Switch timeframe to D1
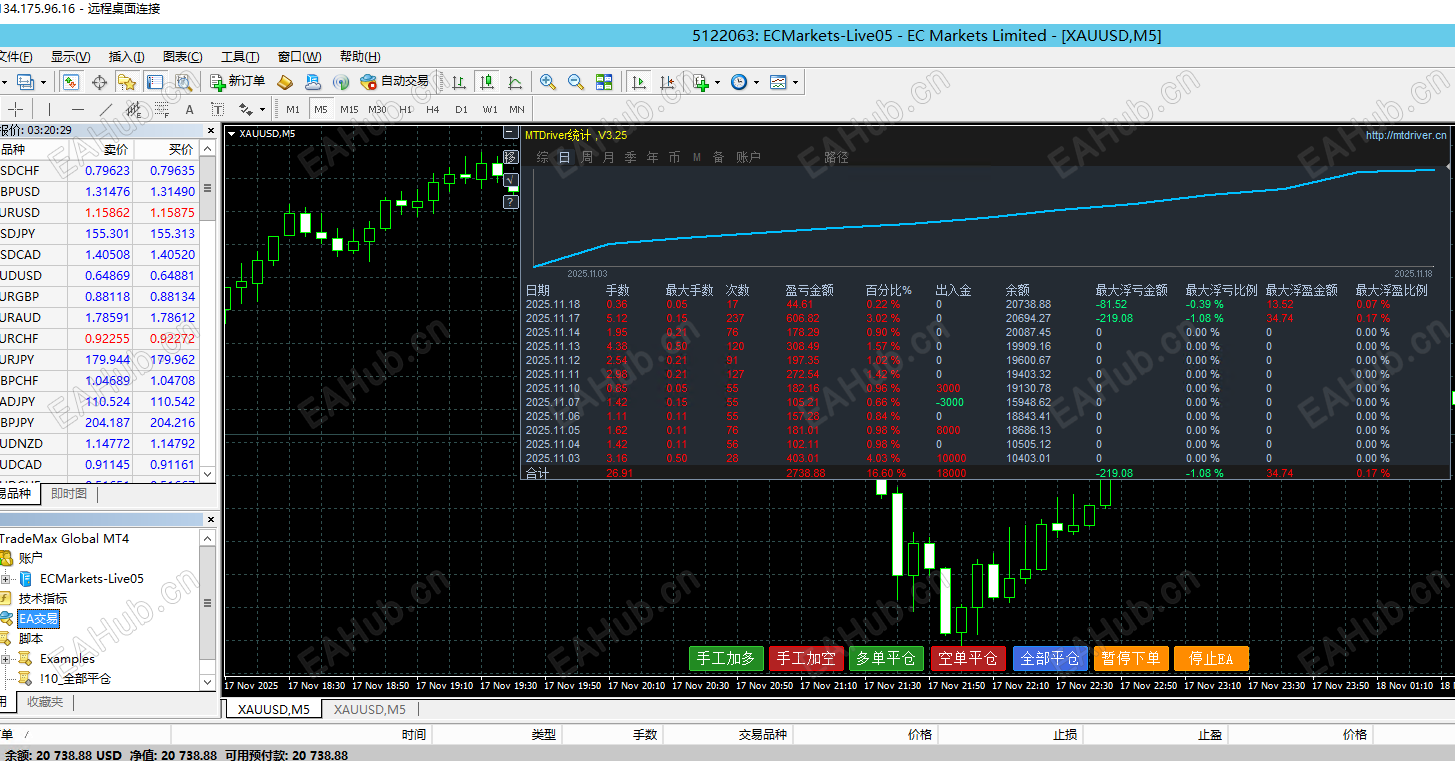Image resolution: width=1455 pixels, height=761 pixels. (x=461, y=109)
